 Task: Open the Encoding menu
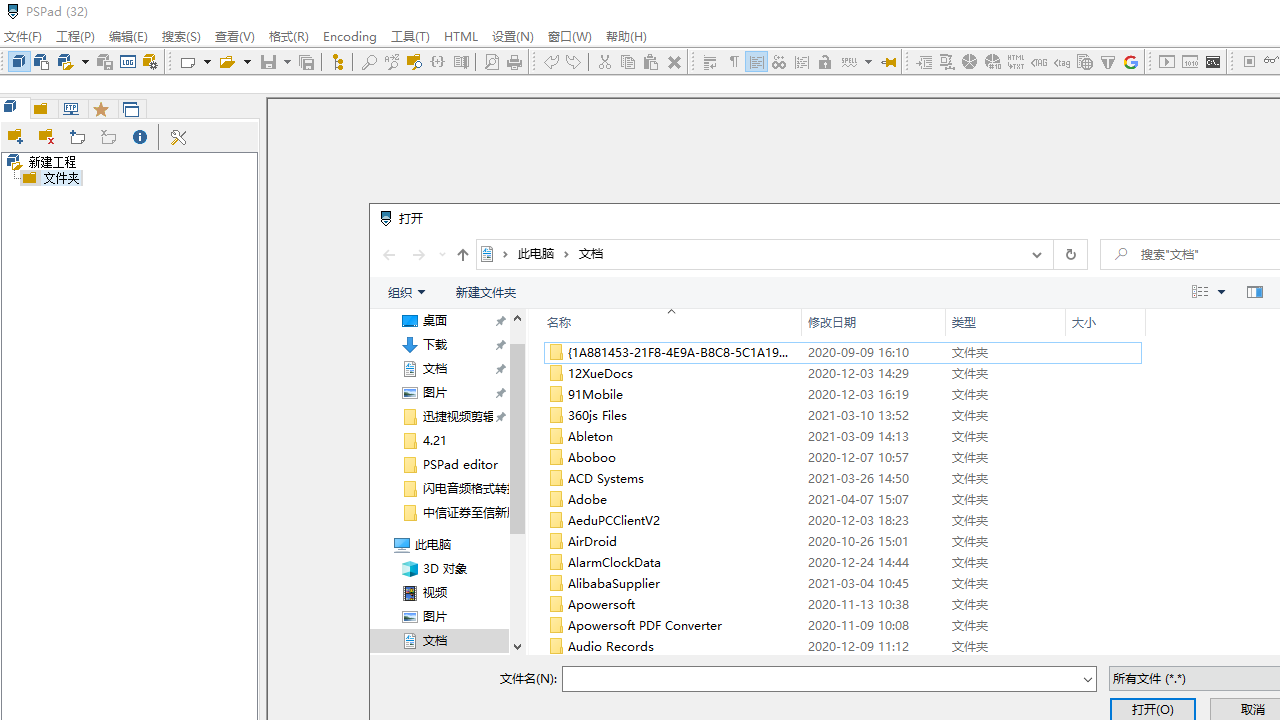(x=349, y=36)
